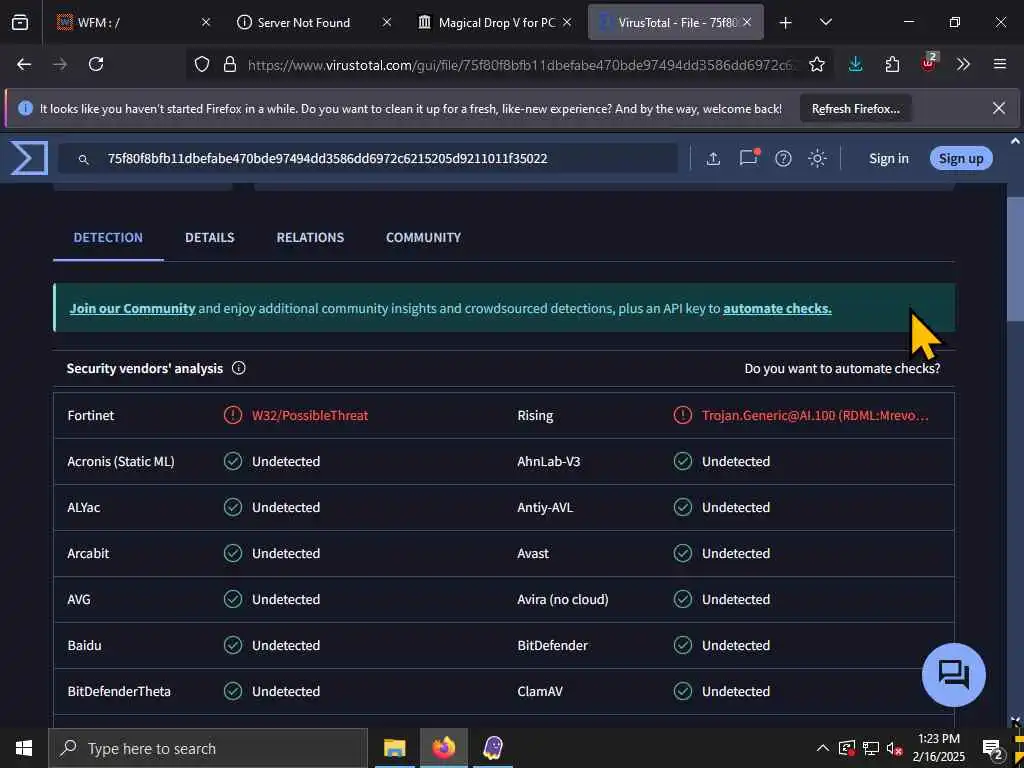Click the W32/PossibleThreat detection text
Screen dimensions: 1024x768
(x=310, y=415)
